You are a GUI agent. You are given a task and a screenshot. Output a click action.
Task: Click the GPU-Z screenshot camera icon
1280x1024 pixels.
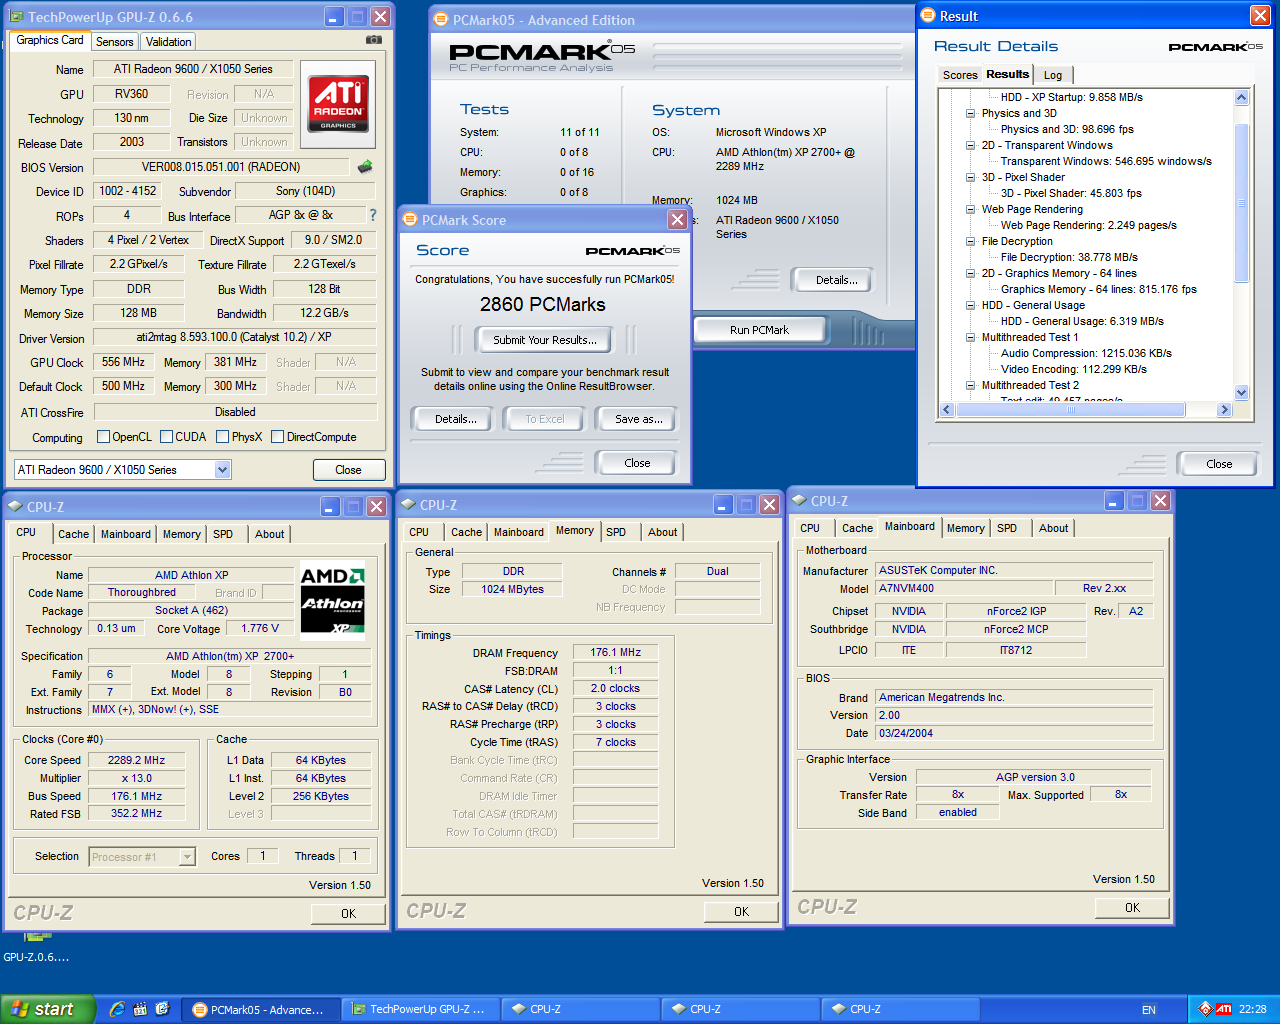point(373,40)
